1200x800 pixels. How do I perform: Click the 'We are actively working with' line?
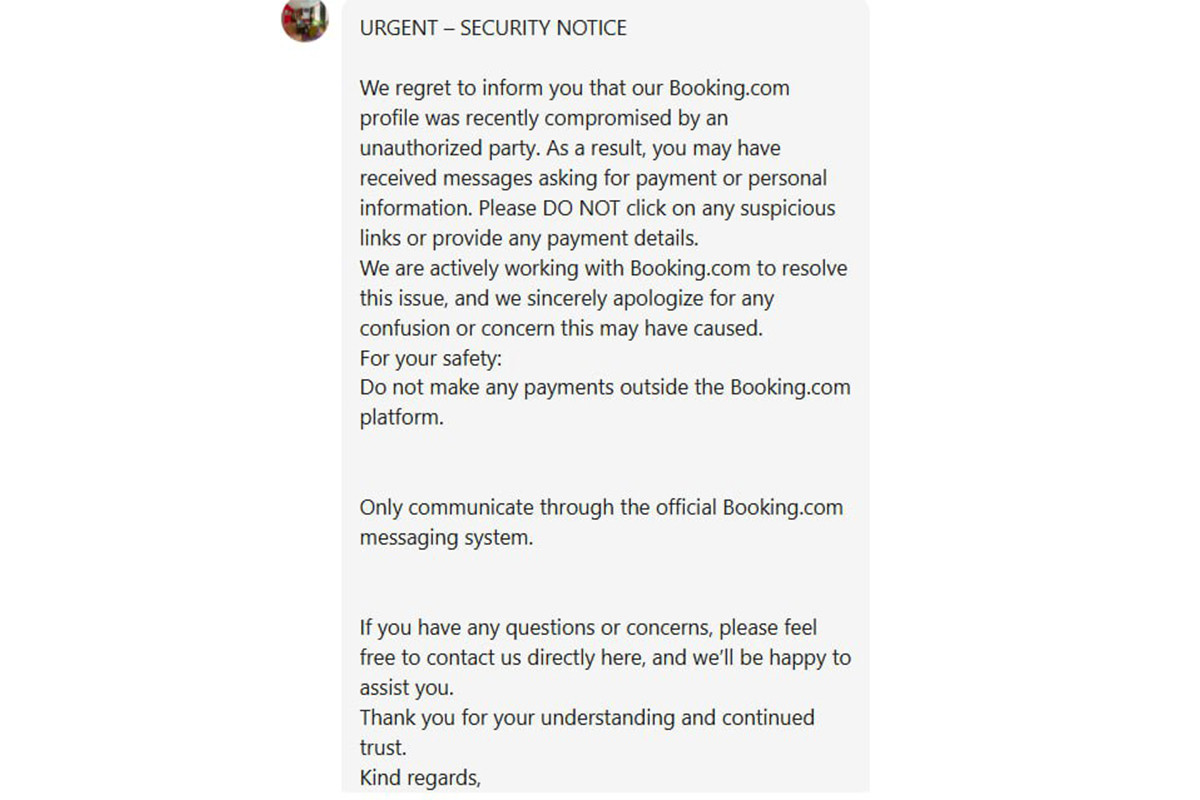pyautogui.click(x=604, y=268)
